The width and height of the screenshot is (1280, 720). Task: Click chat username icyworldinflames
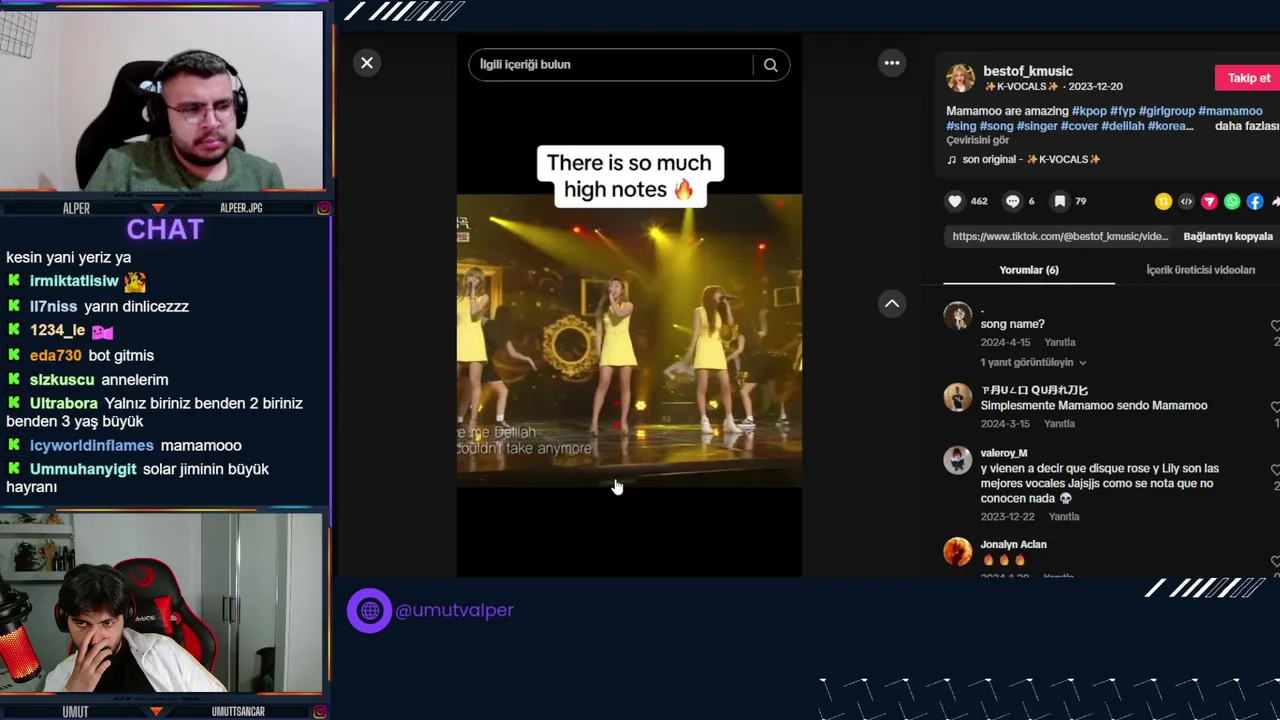92,446
